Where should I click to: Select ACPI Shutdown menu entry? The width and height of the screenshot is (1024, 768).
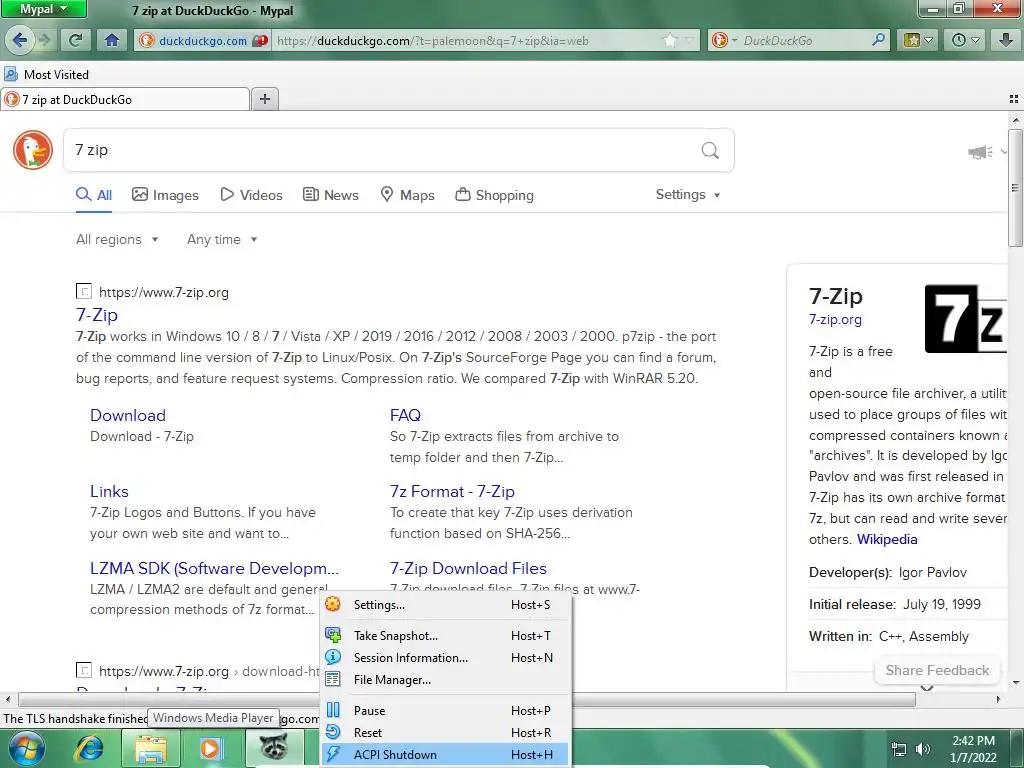tap(445, 754)
